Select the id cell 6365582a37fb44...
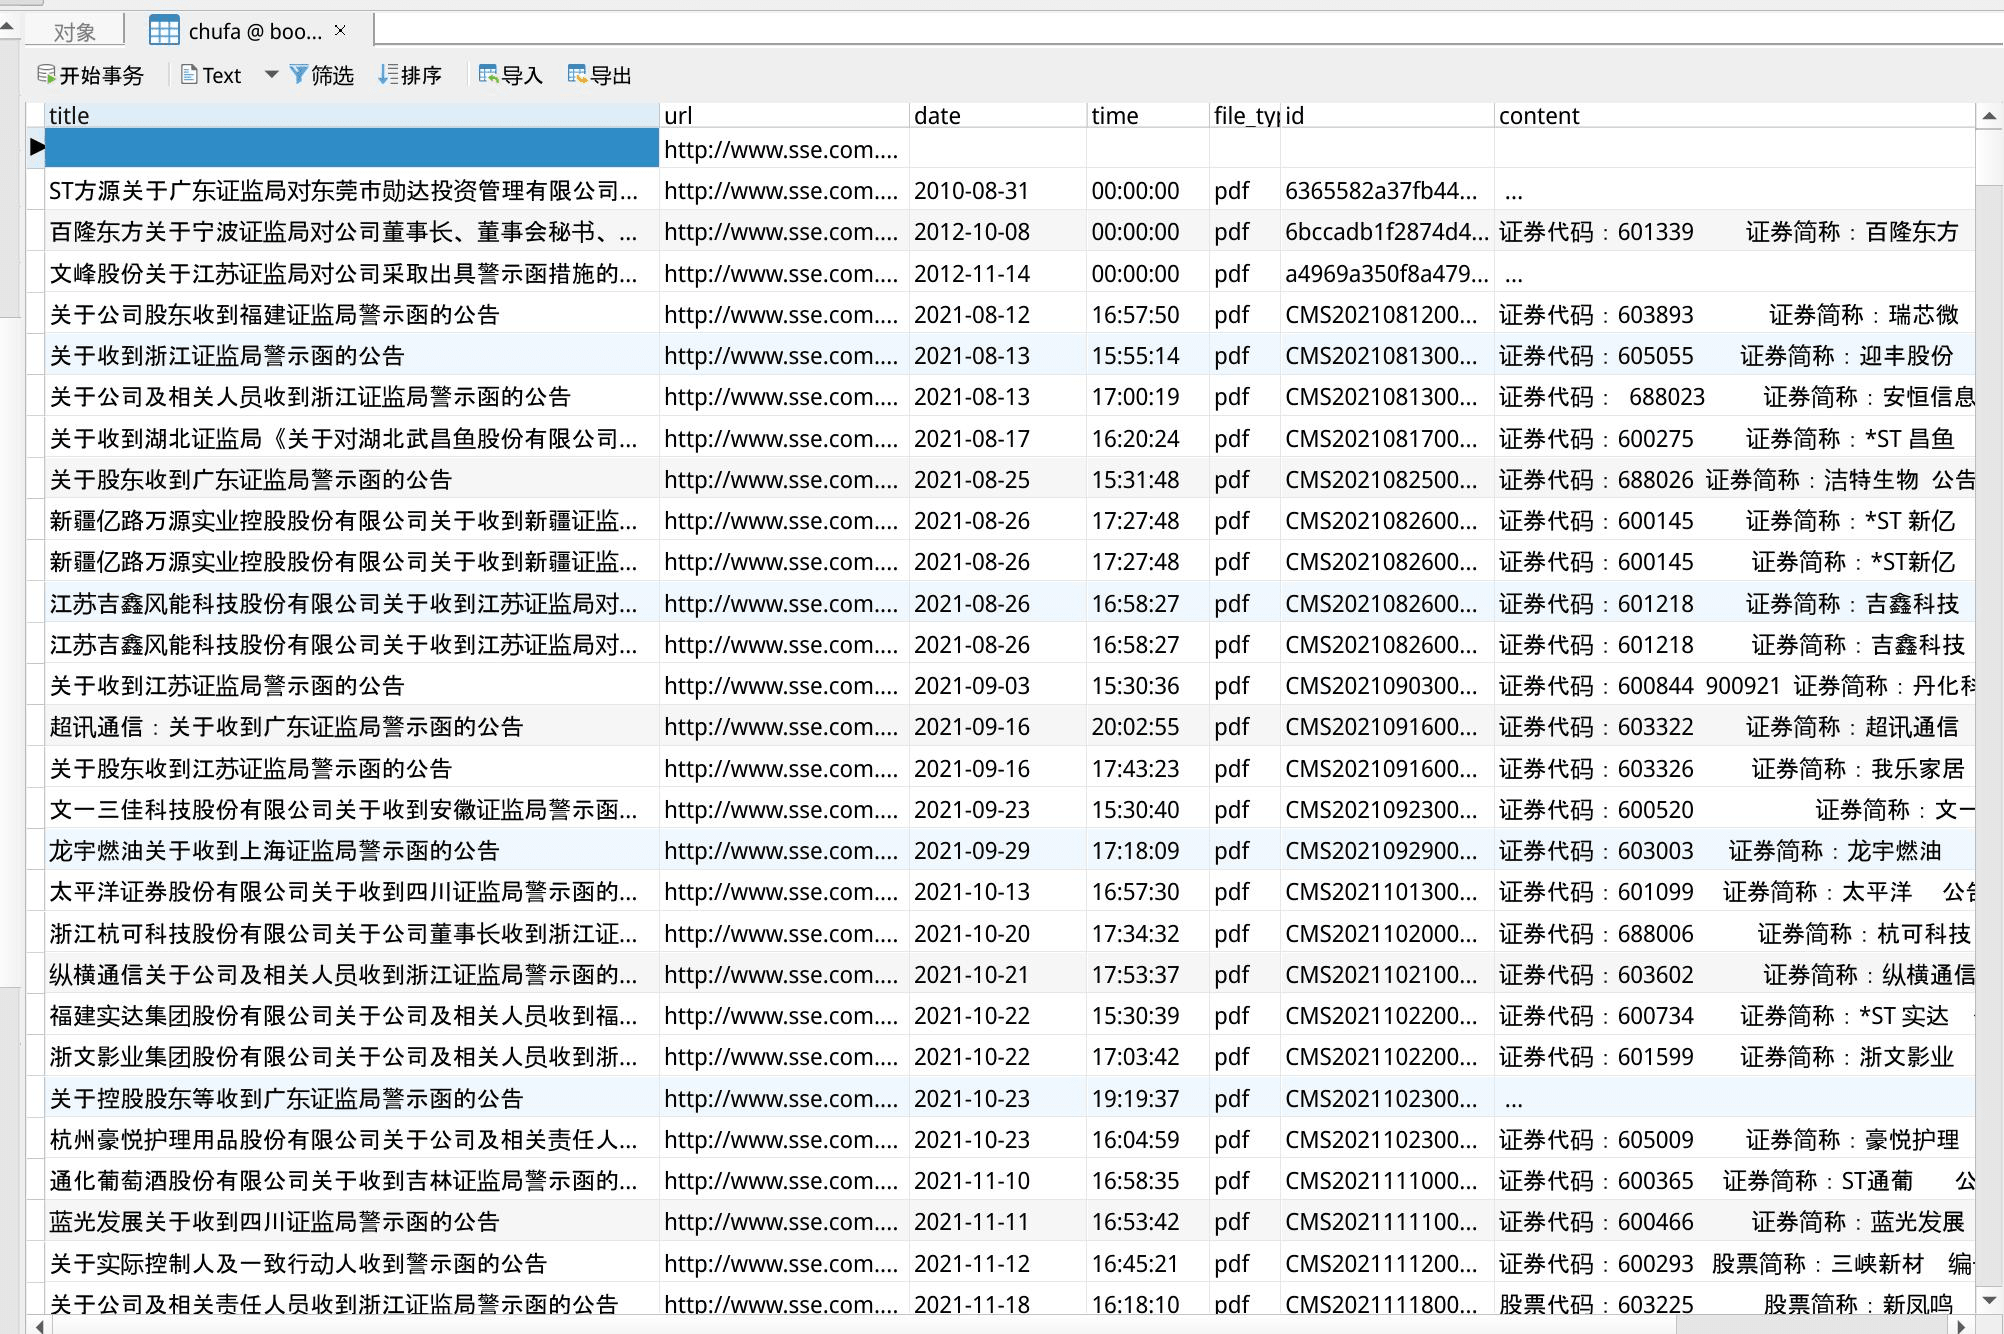This screenshot has width=2004, height=1334. point(1387,190)
